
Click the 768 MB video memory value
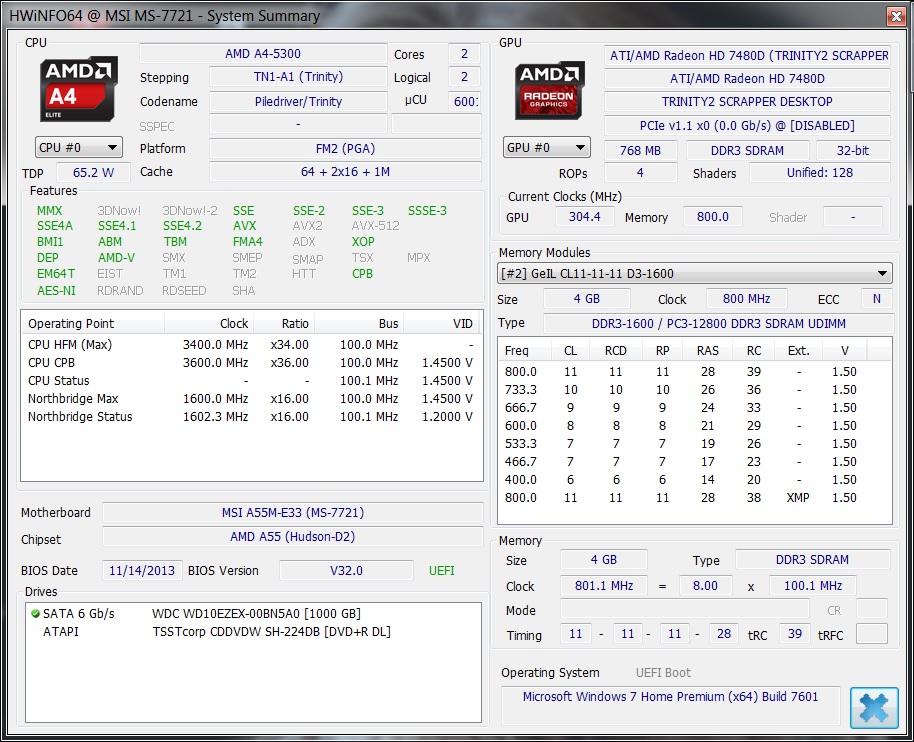641,150
